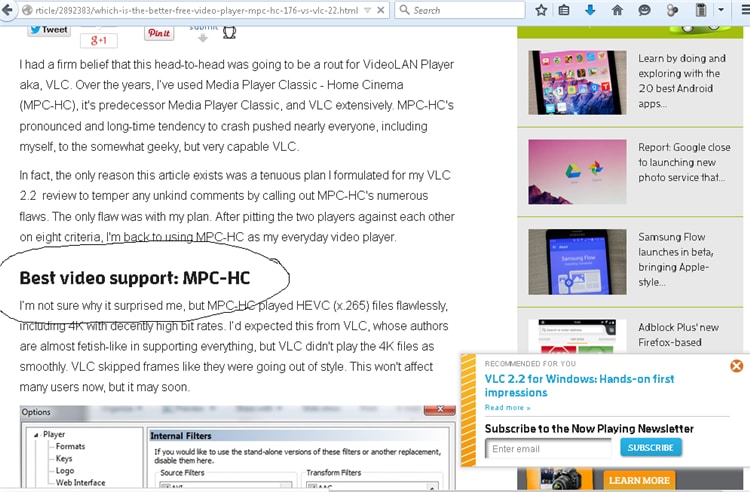The image size is (750, 492).
Task: Go to the Home page icon
Action: coord(617,10)
